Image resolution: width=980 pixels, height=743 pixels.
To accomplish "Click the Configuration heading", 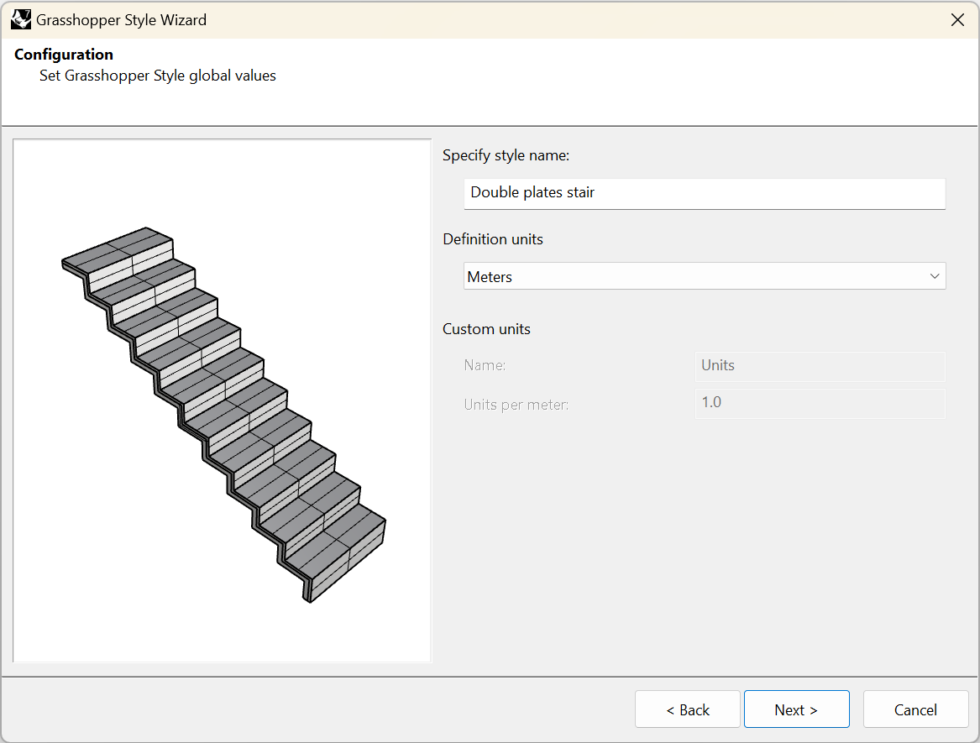I will pos(63,54).
